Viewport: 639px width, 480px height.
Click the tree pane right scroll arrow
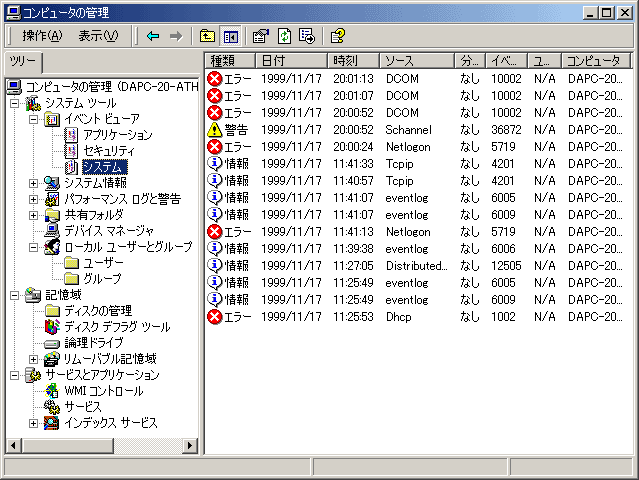189,445
